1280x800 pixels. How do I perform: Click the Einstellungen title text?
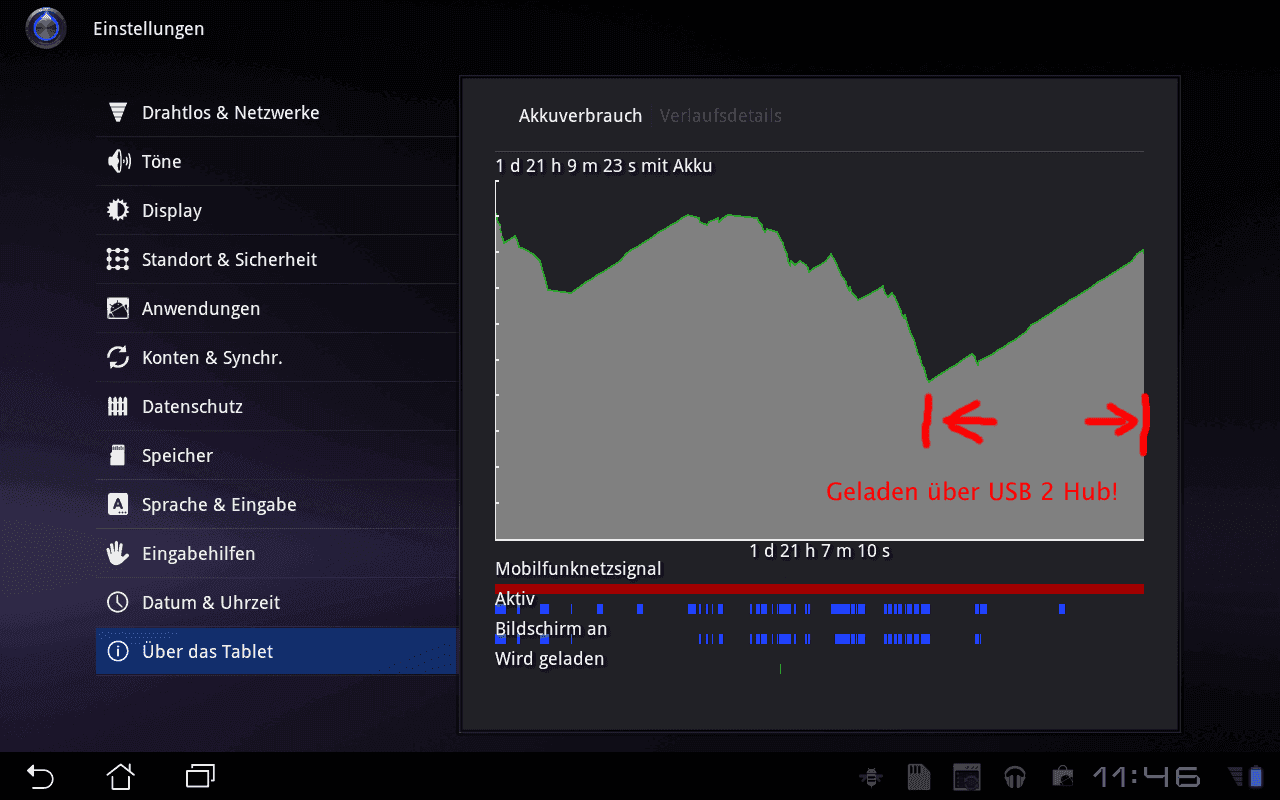[x=149, y=29]
